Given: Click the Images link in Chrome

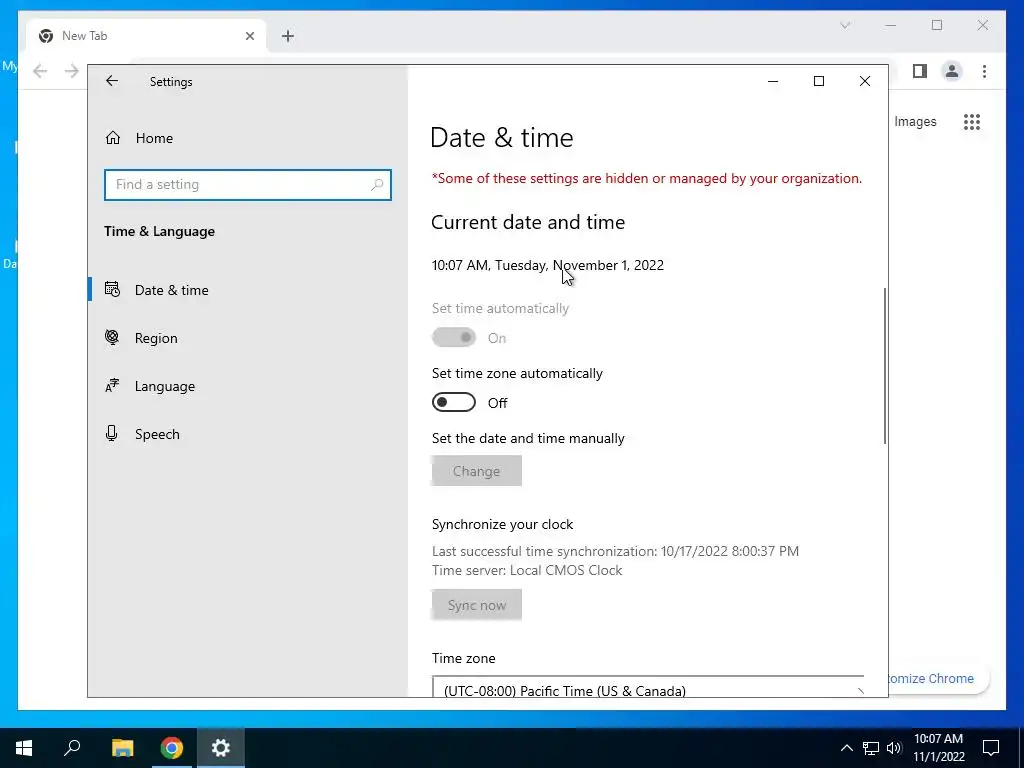Looking at the screenshot, I should click(x=915, y=121).
